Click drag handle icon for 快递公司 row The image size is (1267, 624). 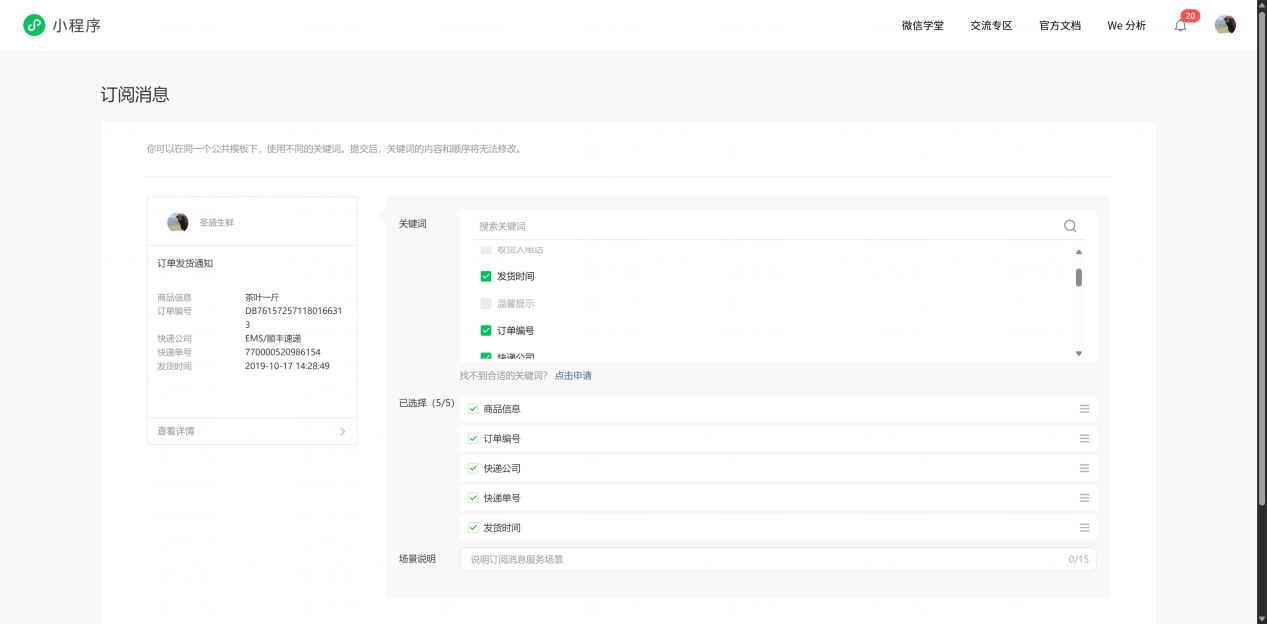1084,468
